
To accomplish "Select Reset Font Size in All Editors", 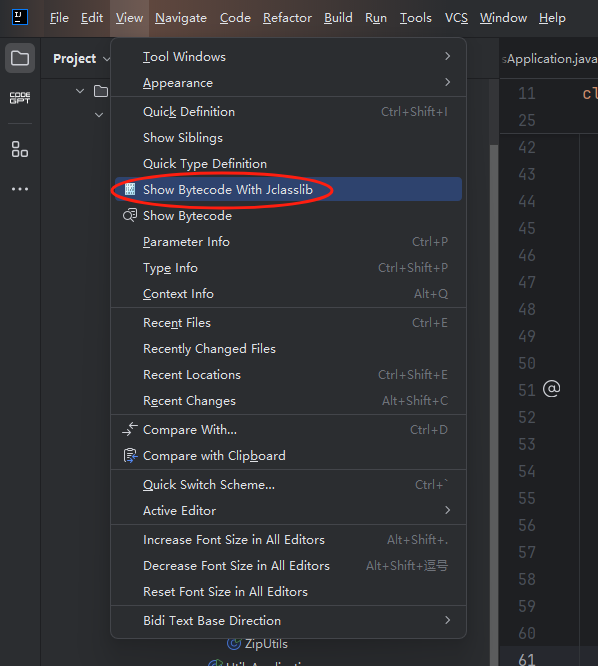I will (288, 591).
